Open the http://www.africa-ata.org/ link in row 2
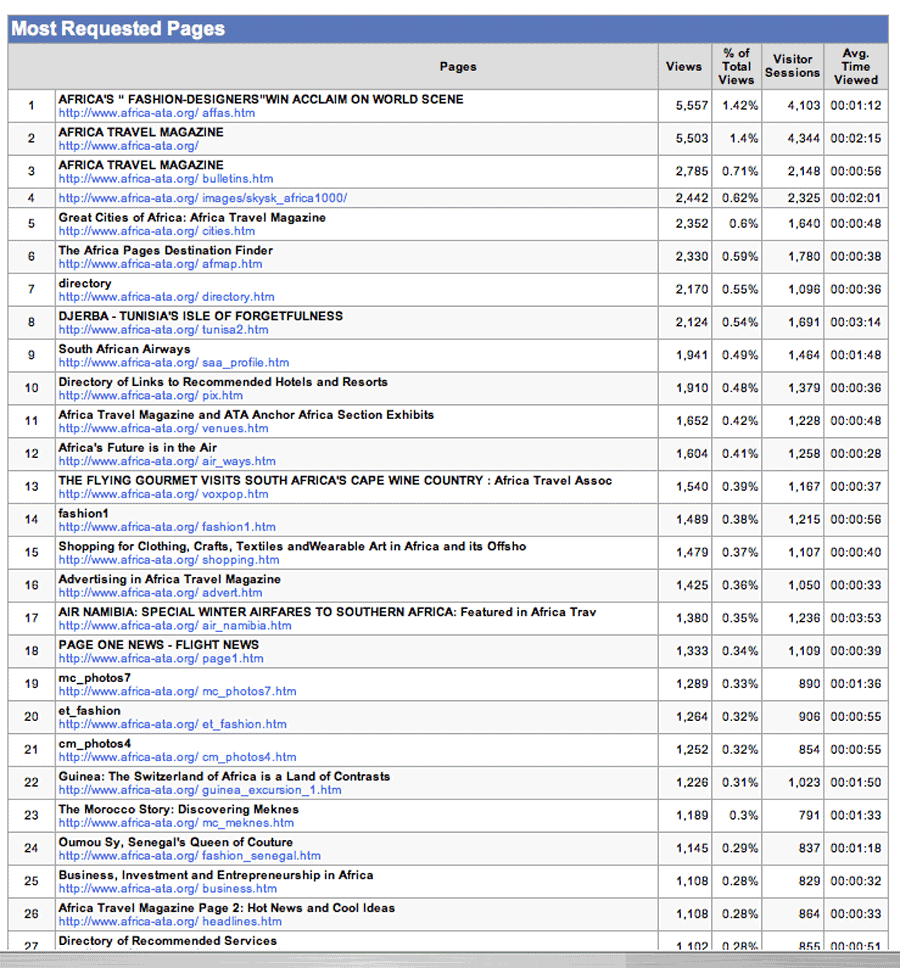 point(128,146)
